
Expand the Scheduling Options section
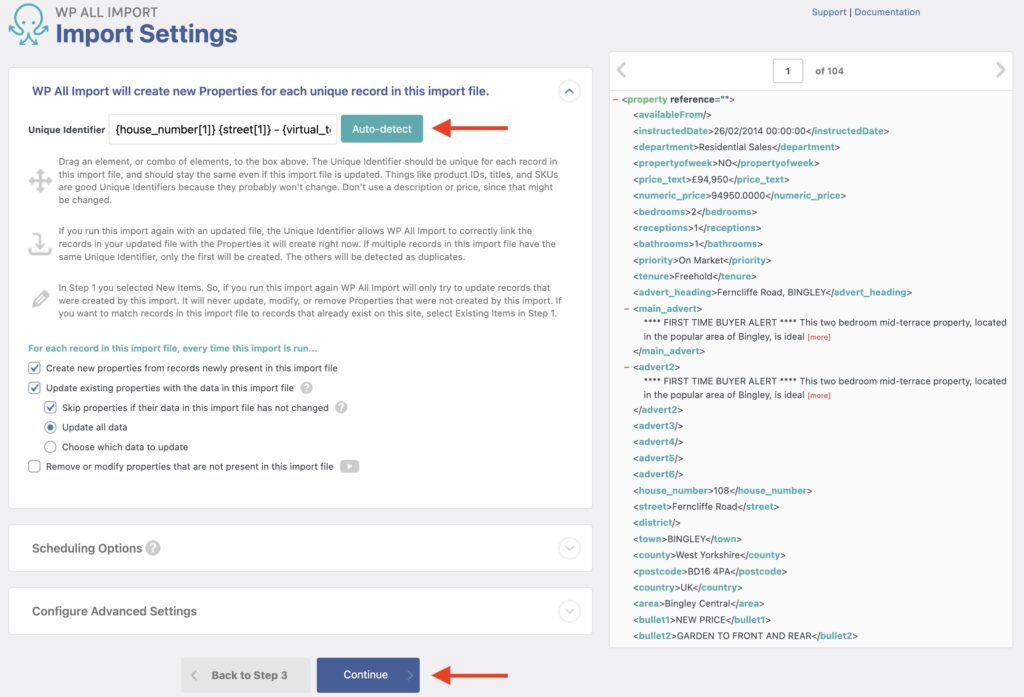point(570,548)
